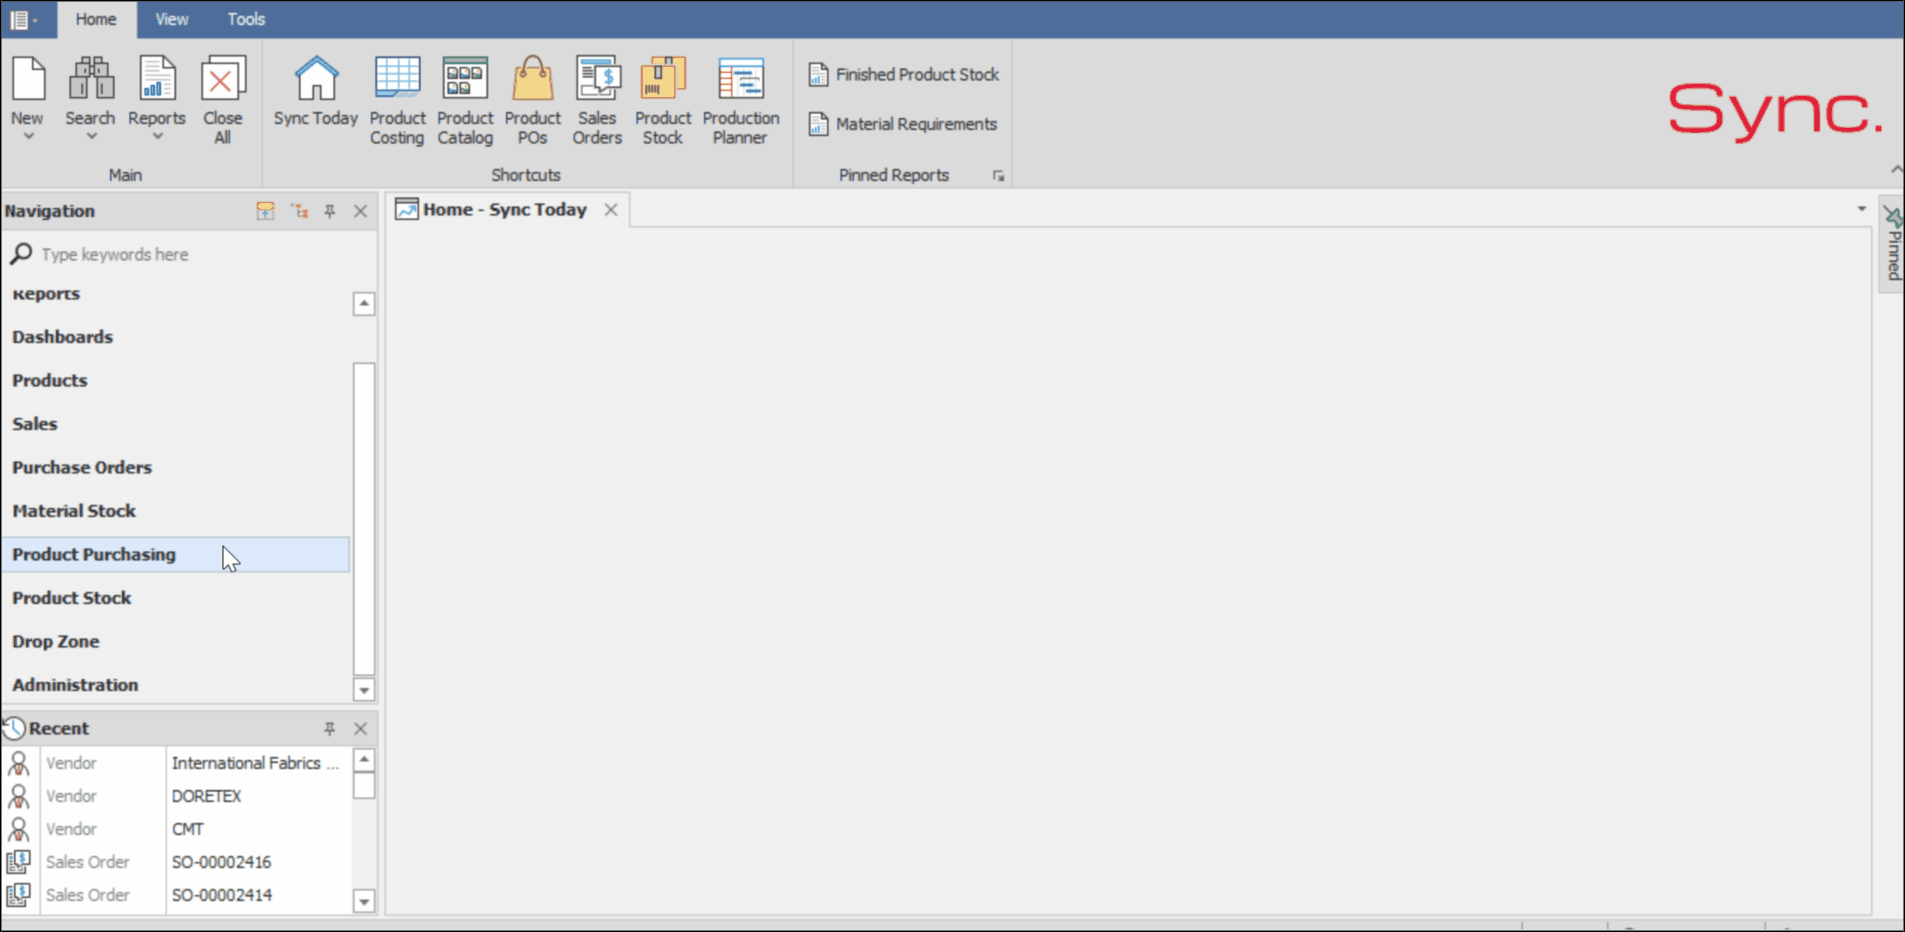Screen dimensions: 1905x932
Task: Click the Close All icon
Action: click(x=223, y=79)
